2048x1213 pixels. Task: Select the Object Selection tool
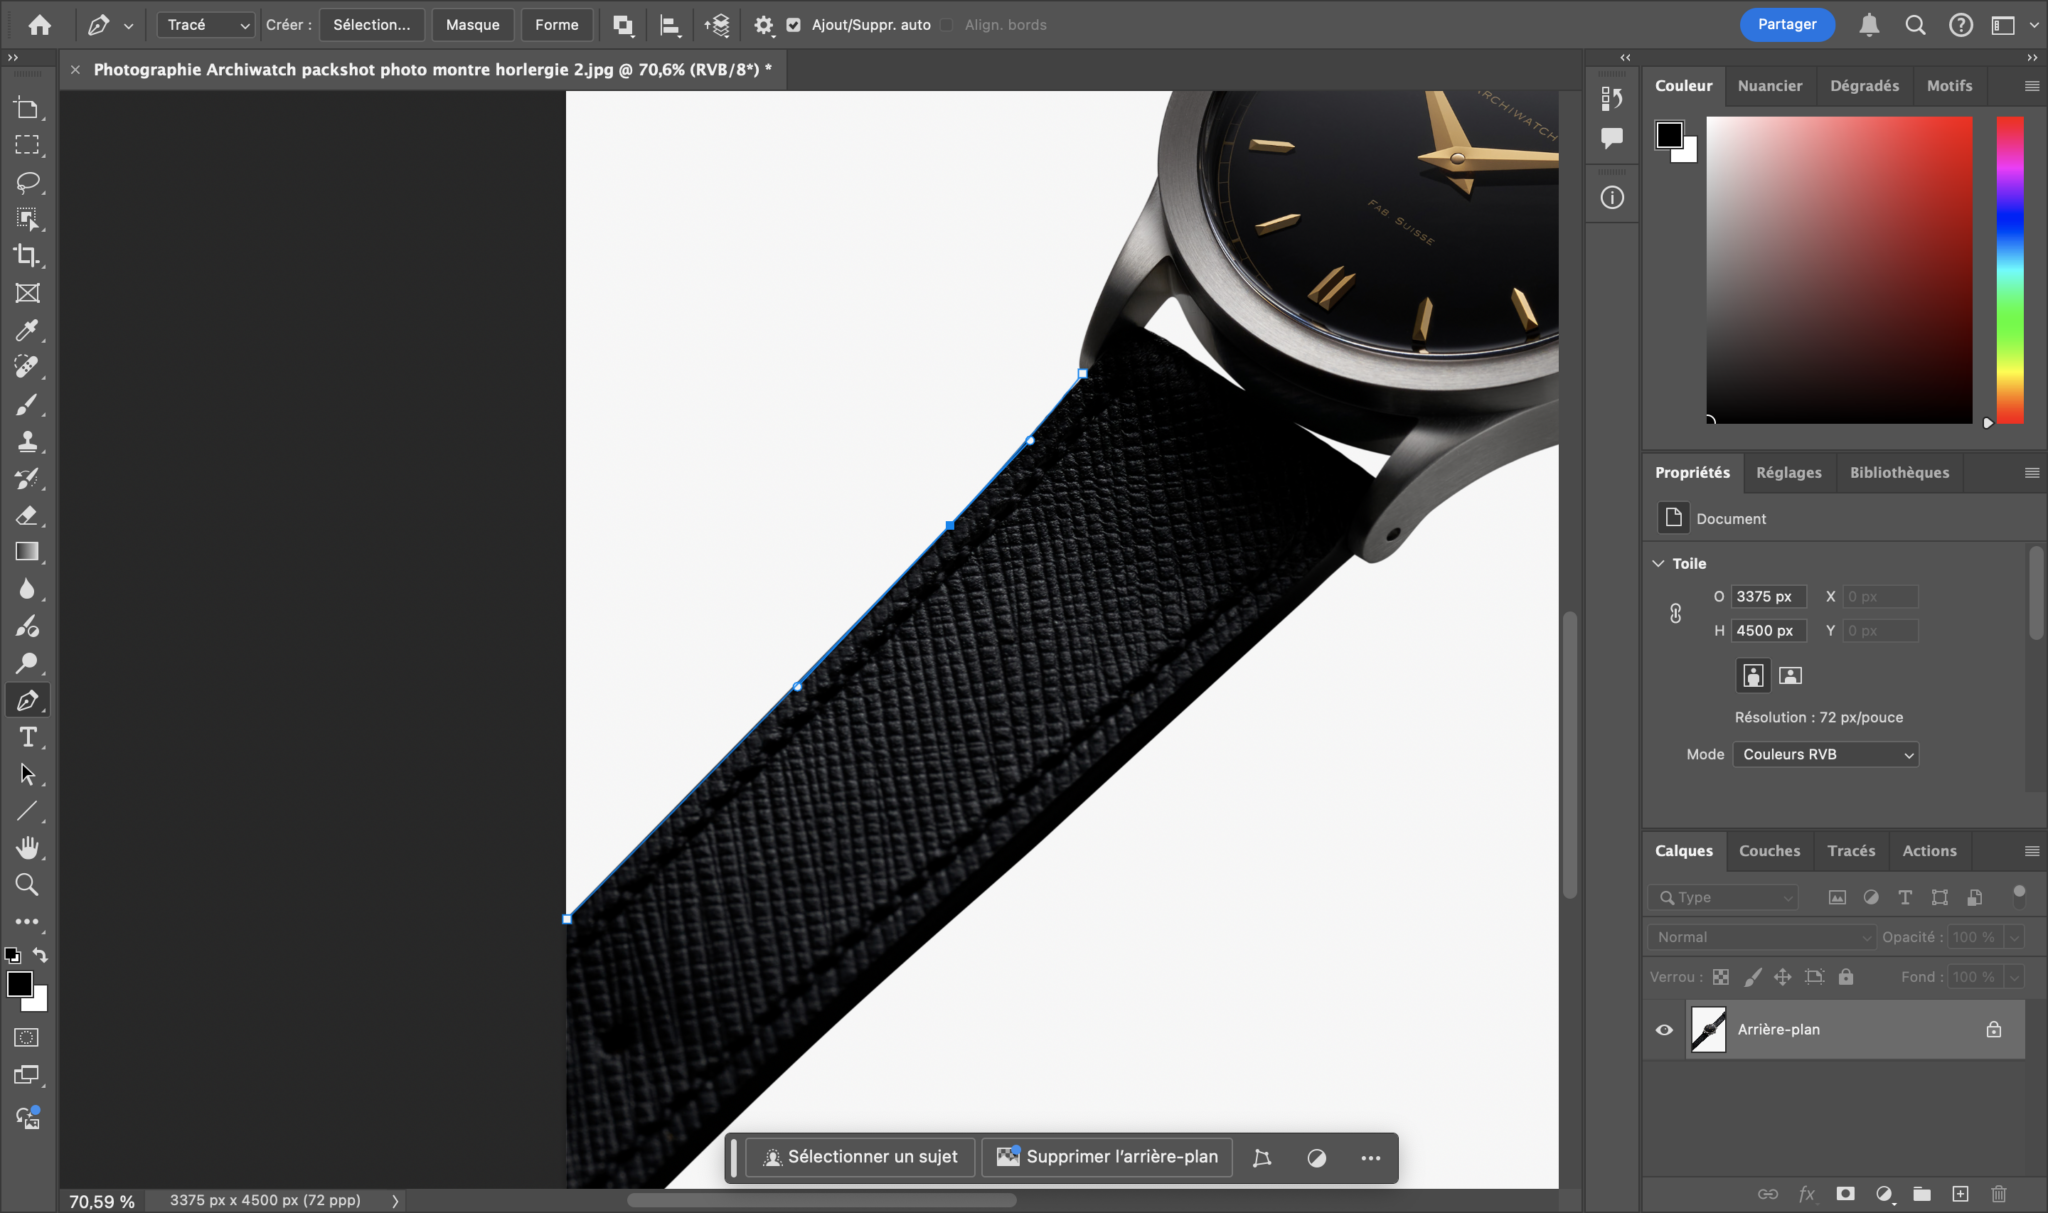[x=27, y=219]
